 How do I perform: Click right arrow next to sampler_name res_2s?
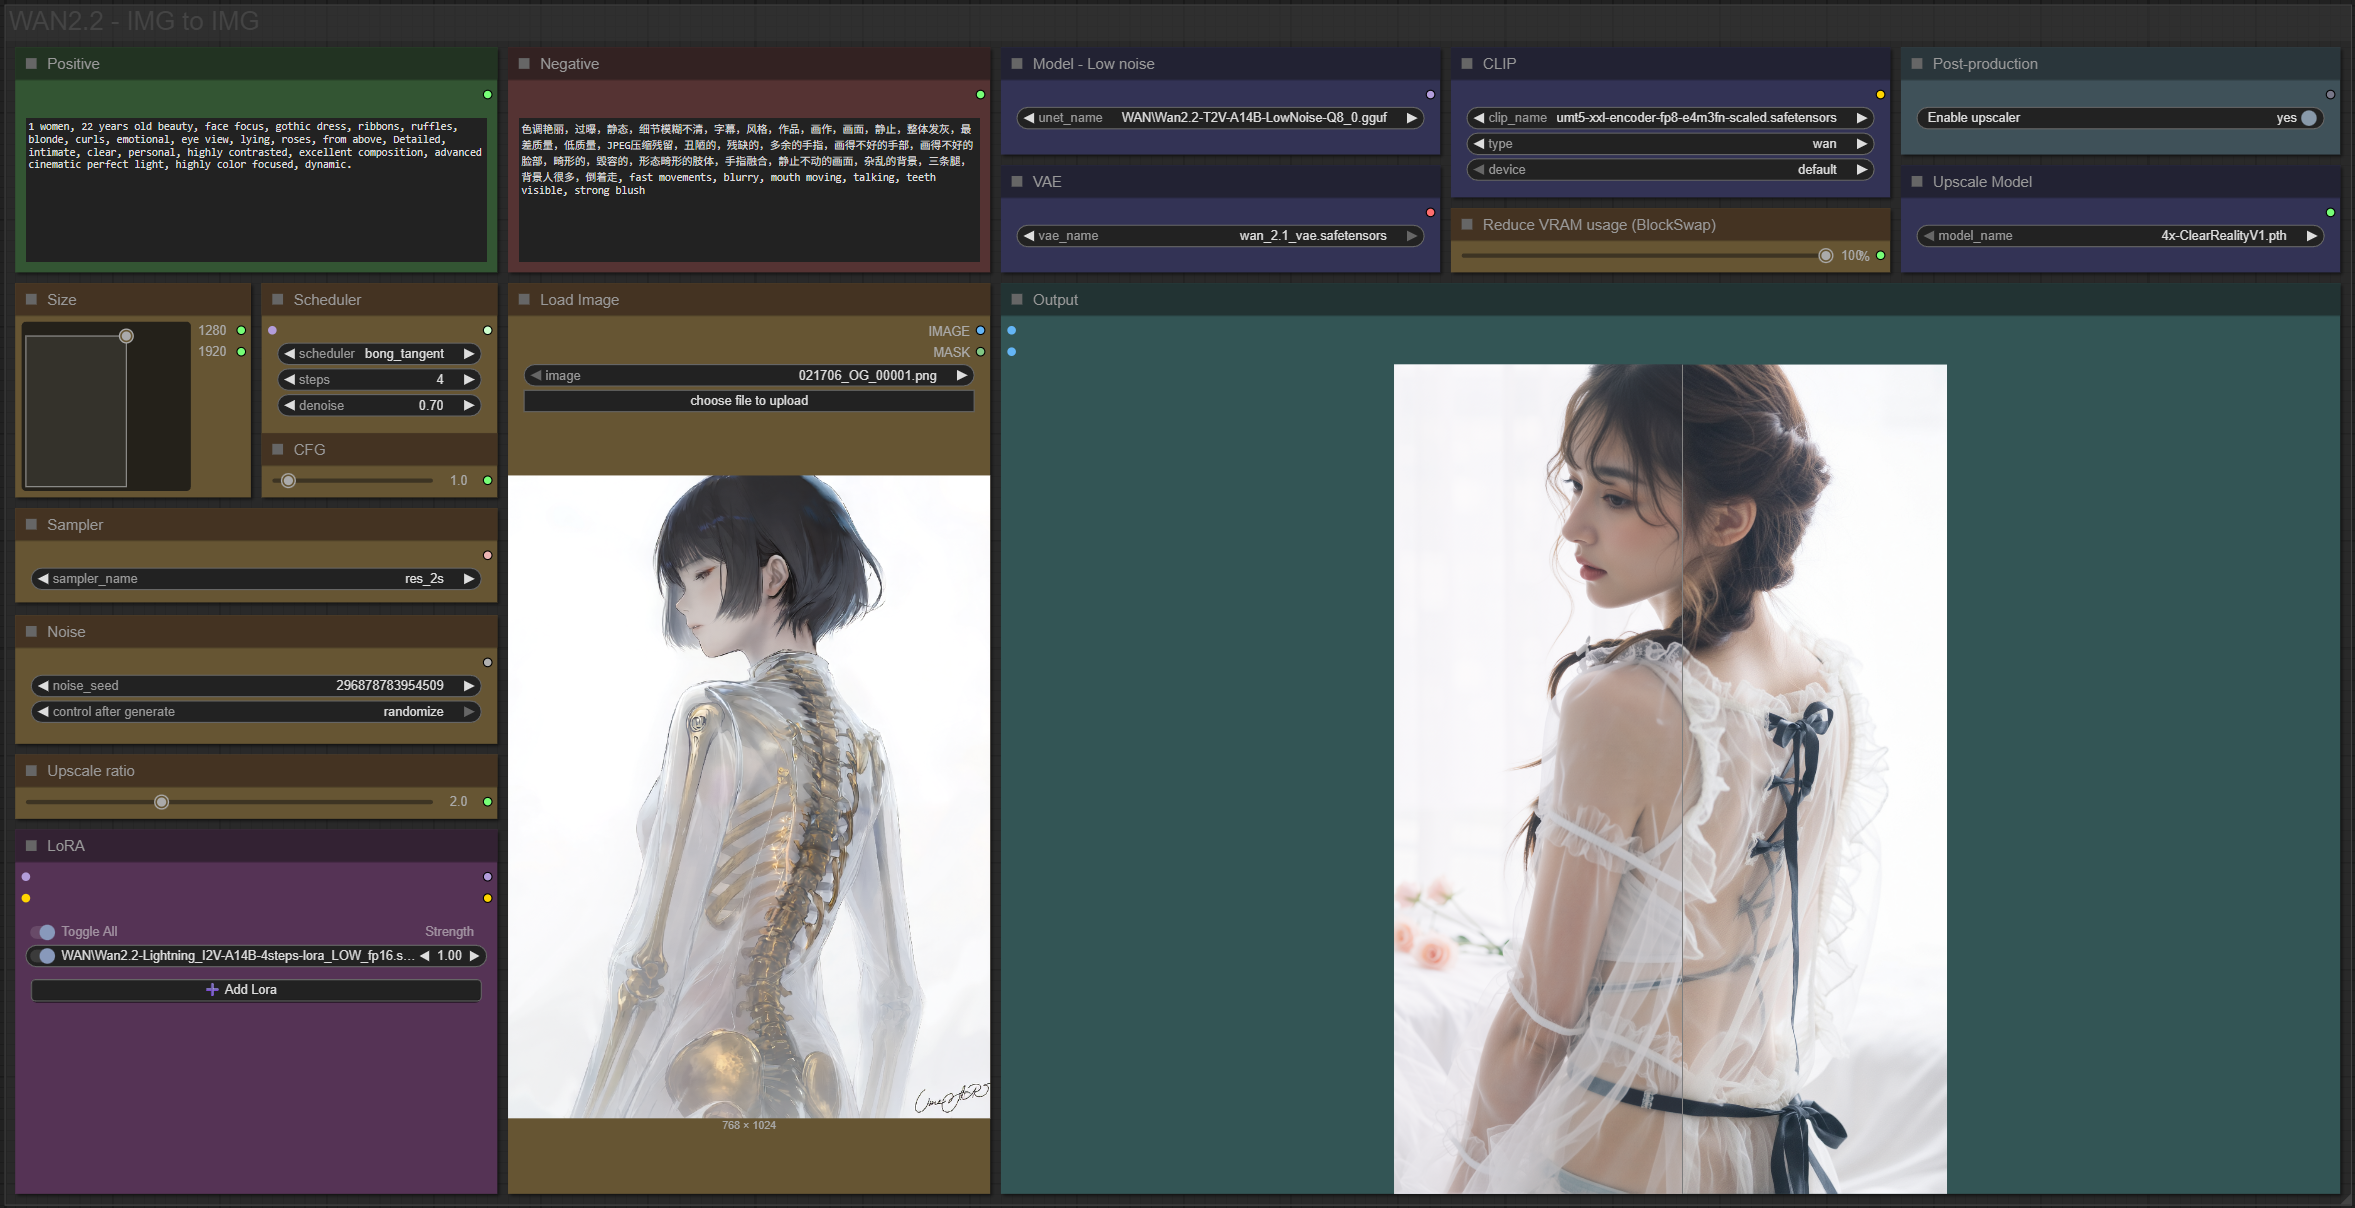point(468,579)
